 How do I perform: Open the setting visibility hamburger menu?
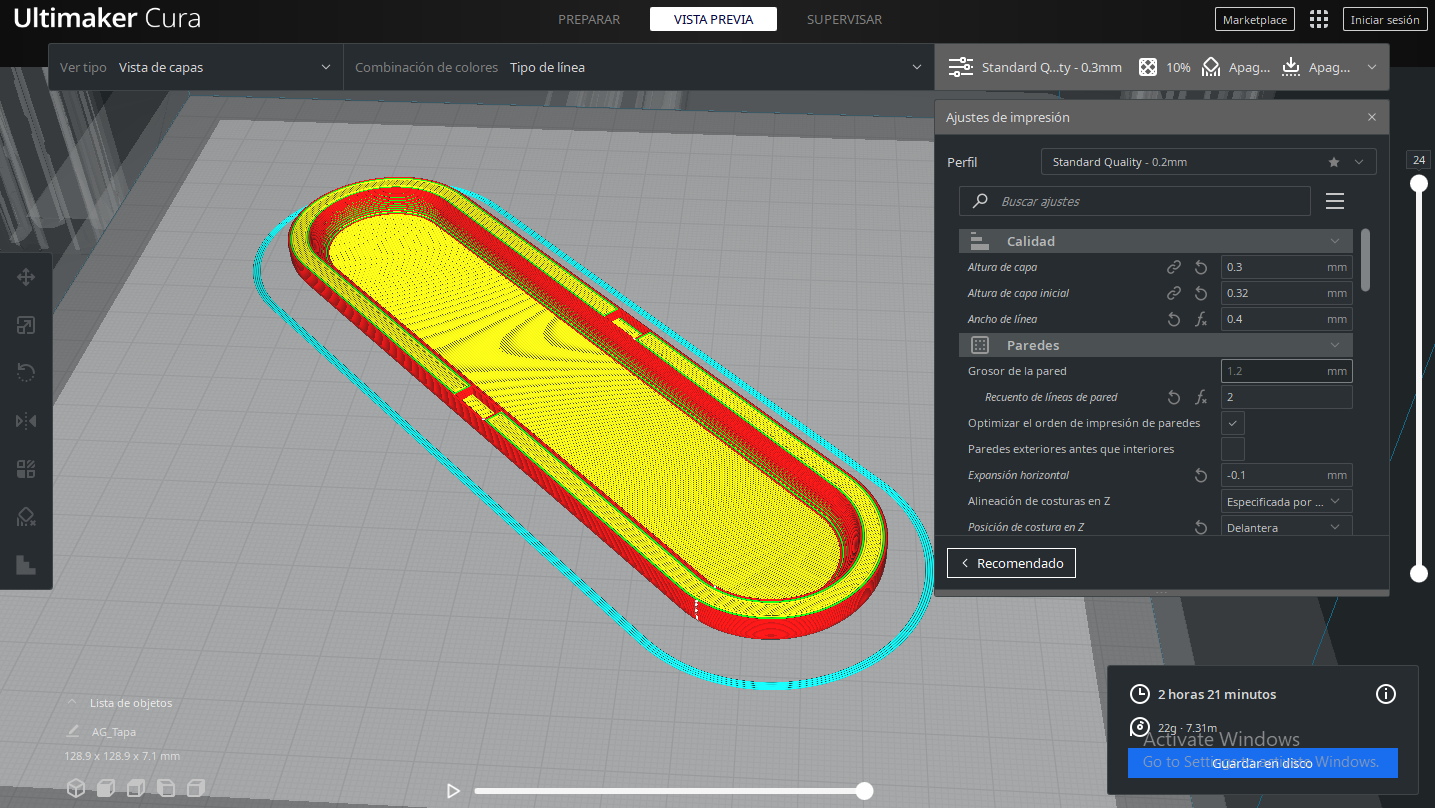1335,201
